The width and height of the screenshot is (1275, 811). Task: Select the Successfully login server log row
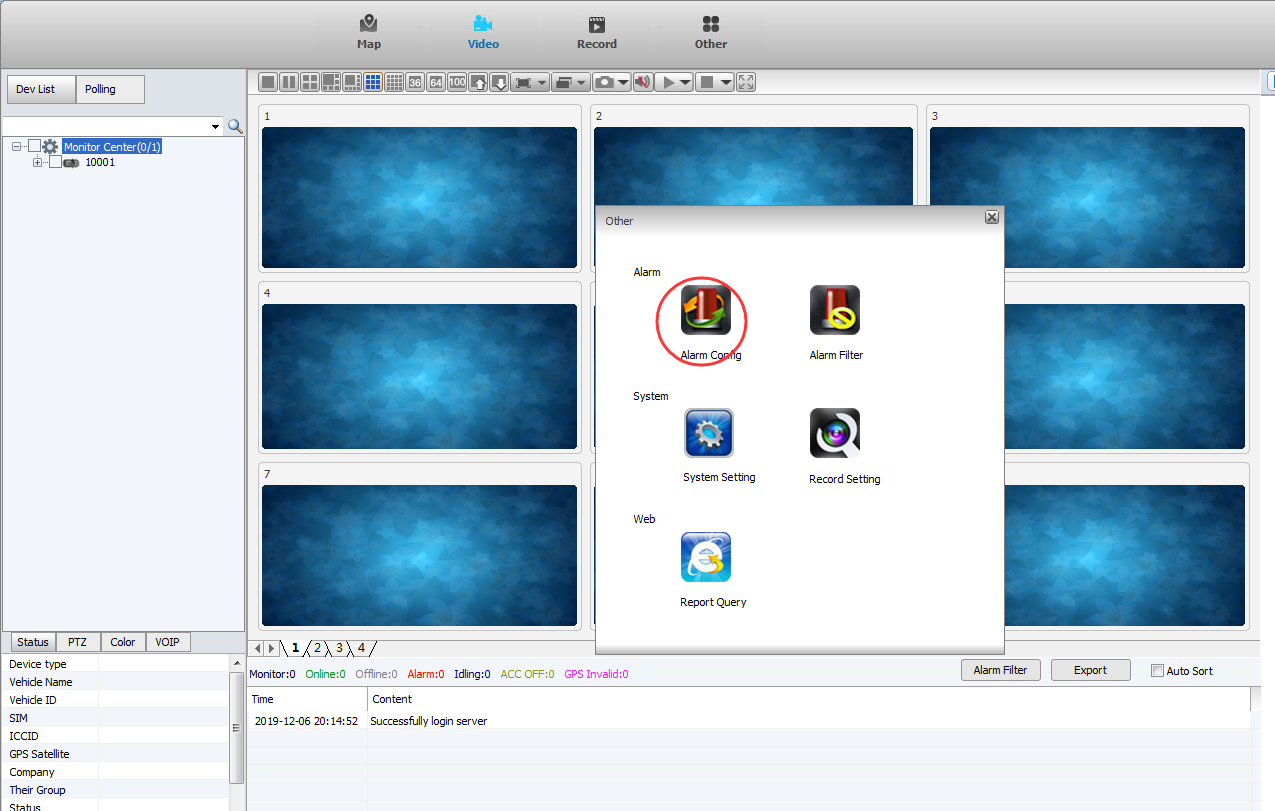click(x=749, y=720)
